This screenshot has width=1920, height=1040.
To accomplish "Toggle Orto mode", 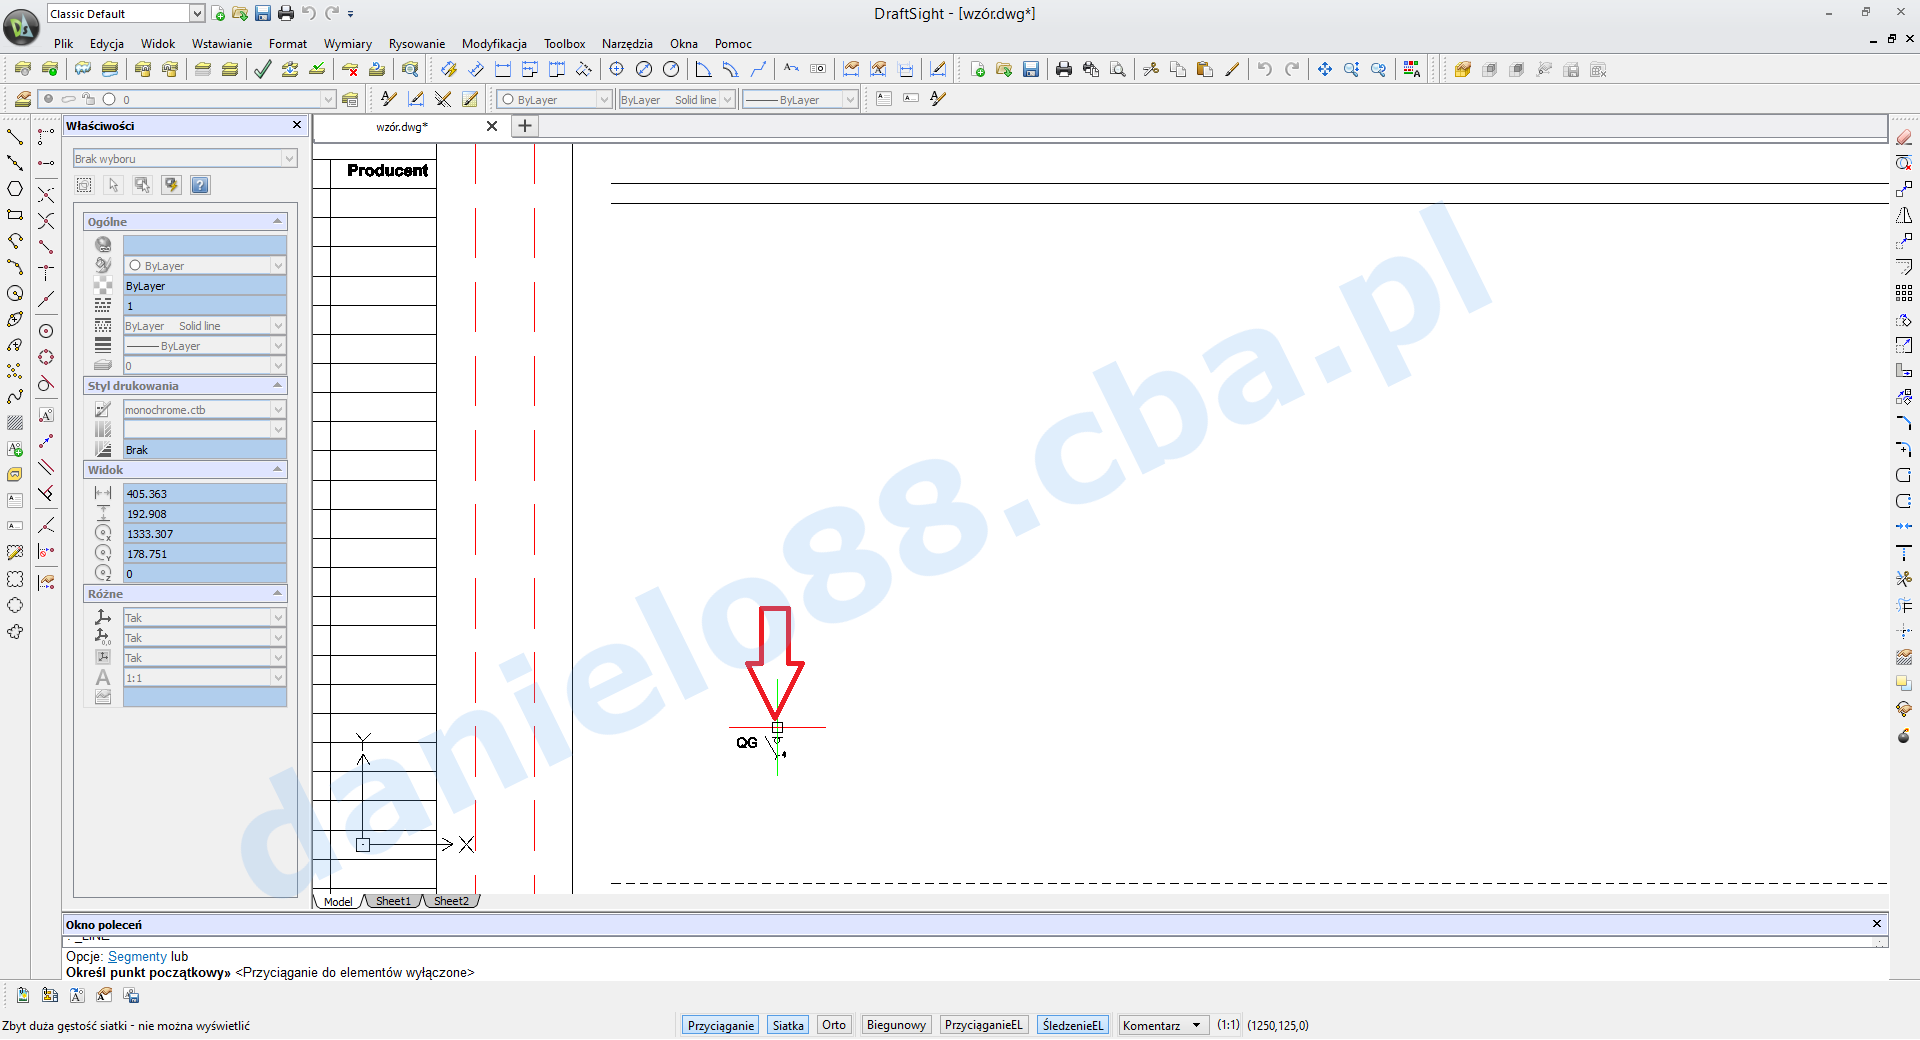I will coord(834,1025).
